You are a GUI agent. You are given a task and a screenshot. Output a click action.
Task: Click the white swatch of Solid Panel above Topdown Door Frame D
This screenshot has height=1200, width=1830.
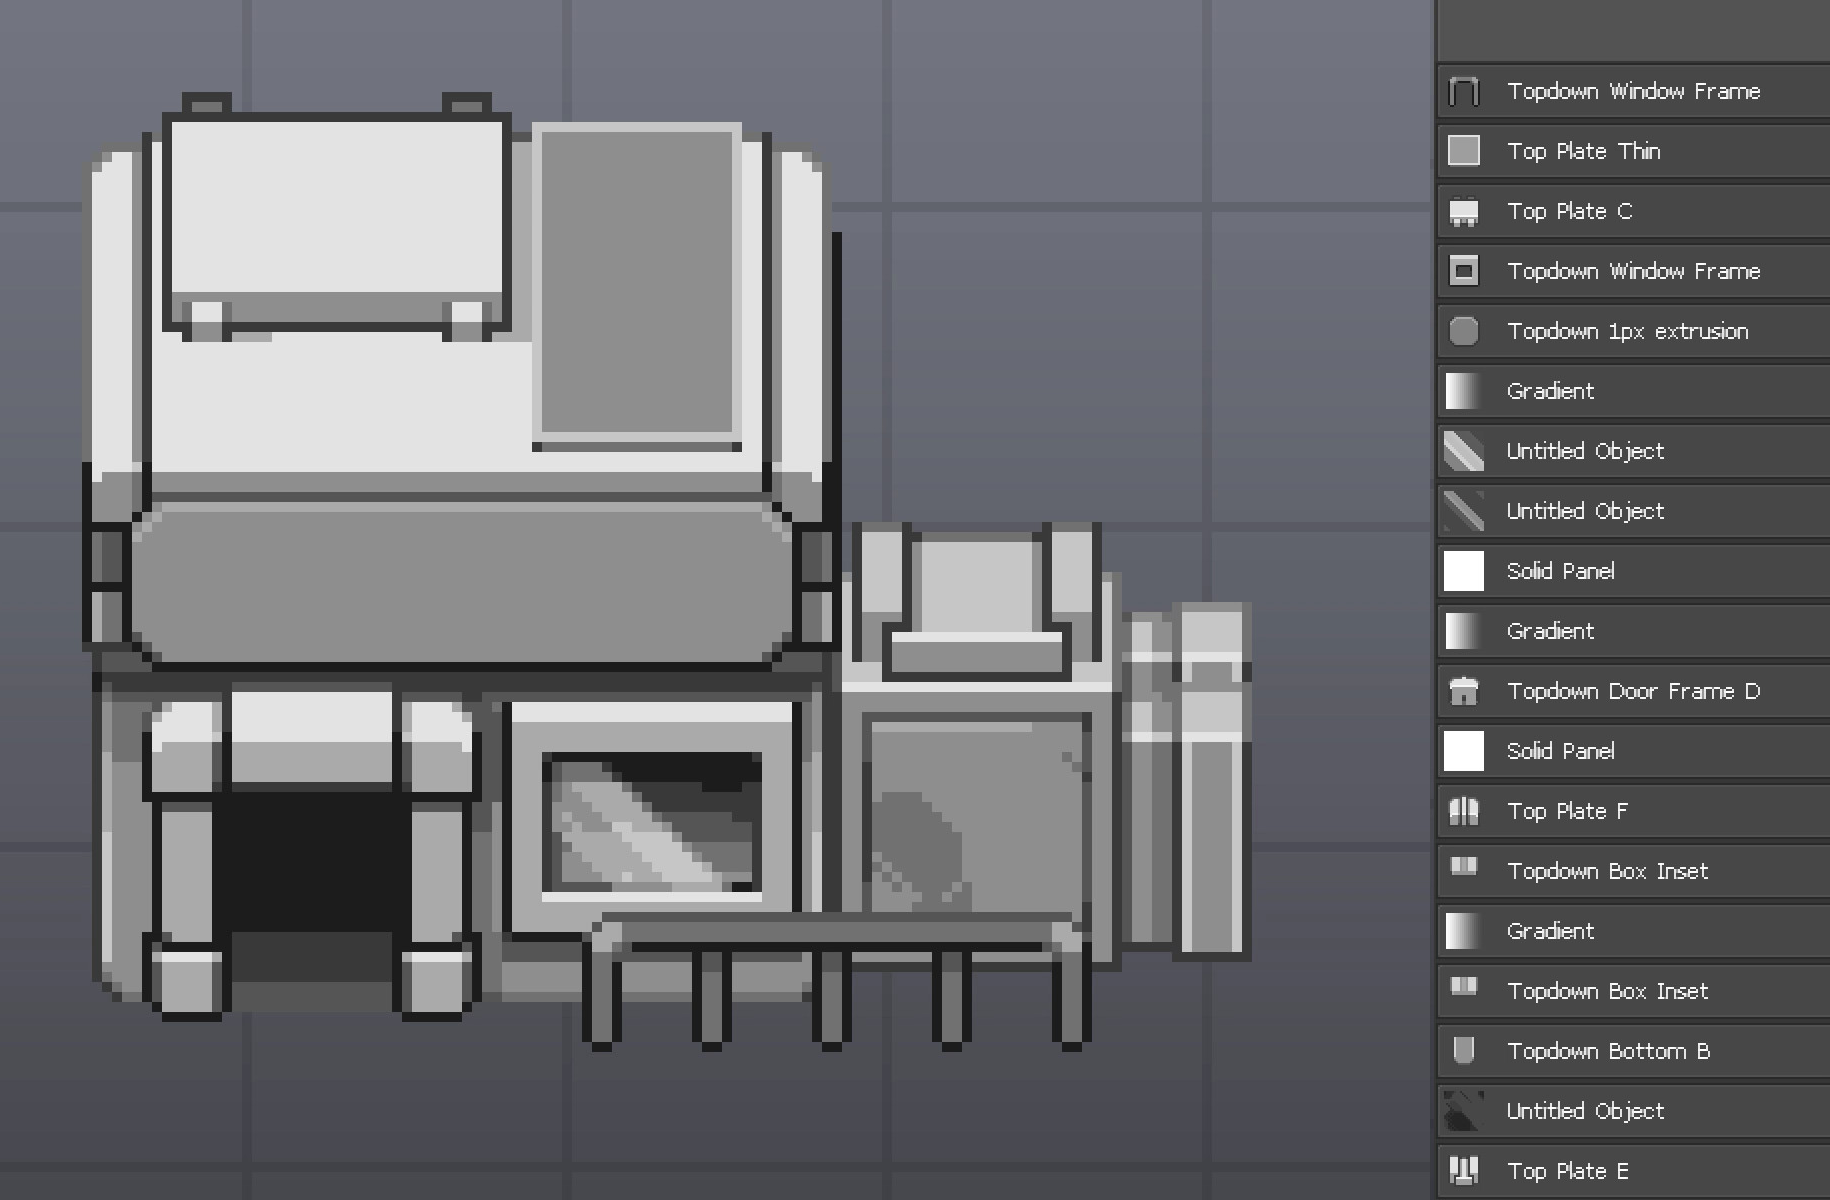point(1464,571)
